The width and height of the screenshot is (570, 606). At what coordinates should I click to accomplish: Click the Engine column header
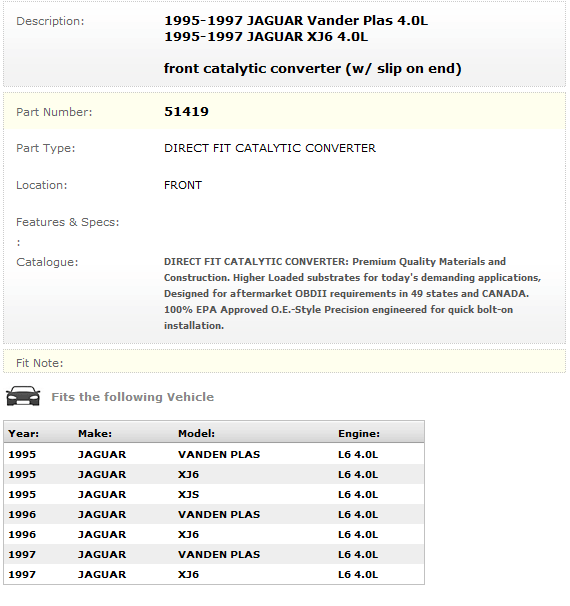tap(359, 434)
